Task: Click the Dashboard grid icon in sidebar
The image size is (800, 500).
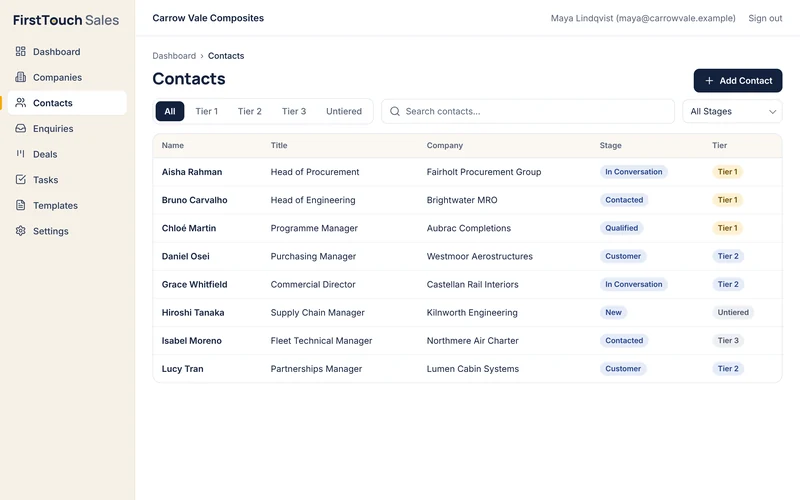Action: click(x=20, y=52)
